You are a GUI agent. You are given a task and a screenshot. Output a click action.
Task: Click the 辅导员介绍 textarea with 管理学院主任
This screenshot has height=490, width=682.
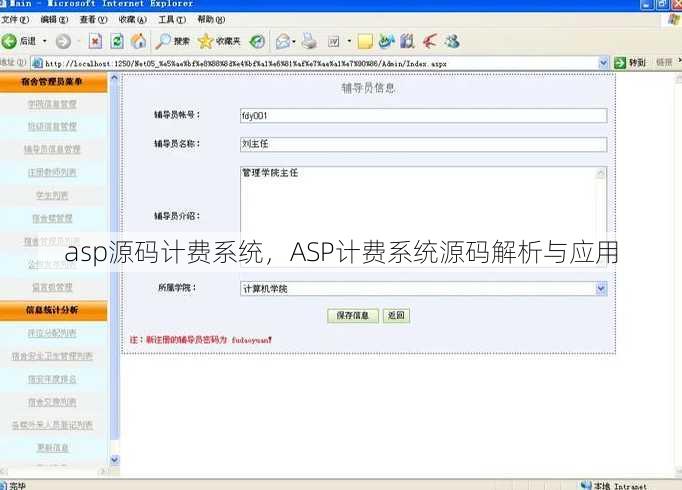pyautogui.click(x=423, y=216)
